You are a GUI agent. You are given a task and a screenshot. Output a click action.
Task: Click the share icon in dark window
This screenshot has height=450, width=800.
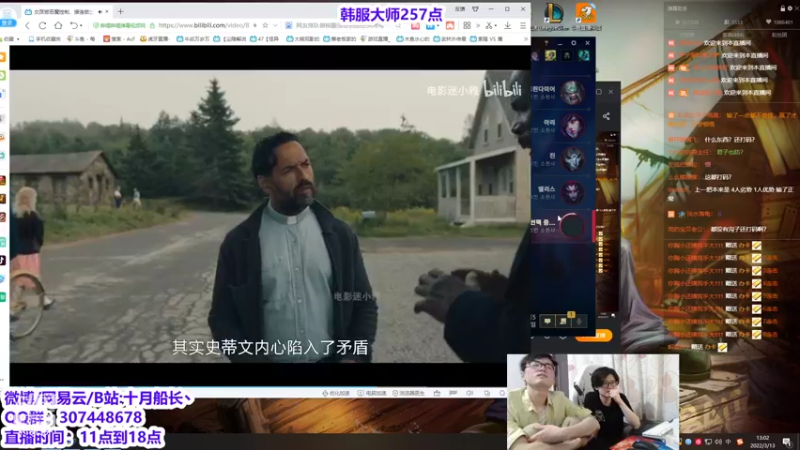coord(606,116)
